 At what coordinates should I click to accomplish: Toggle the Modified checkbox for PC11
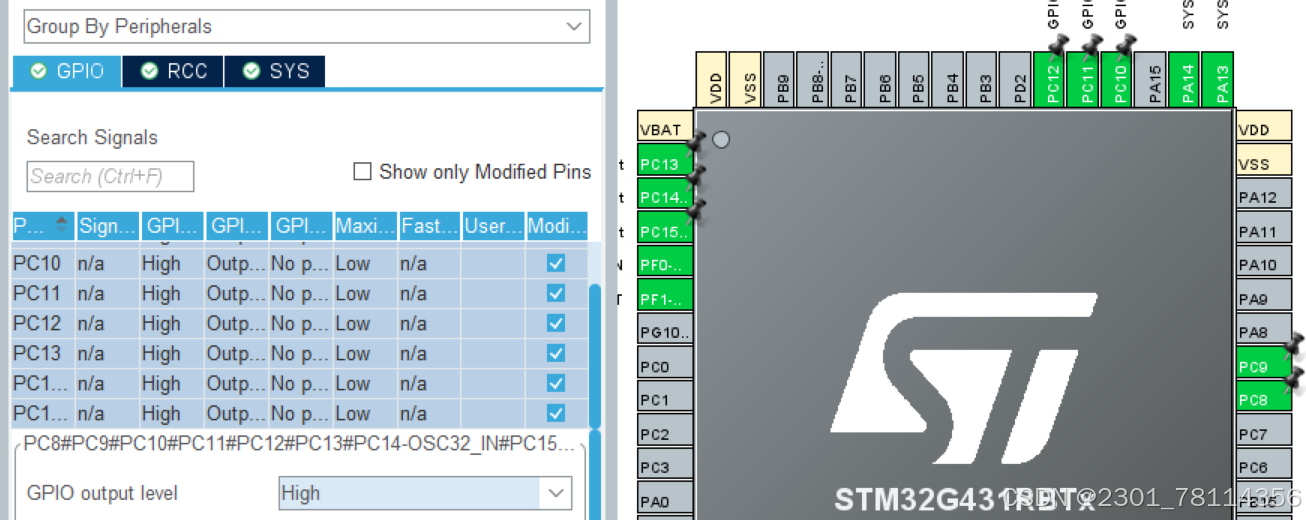coord(556,294)
